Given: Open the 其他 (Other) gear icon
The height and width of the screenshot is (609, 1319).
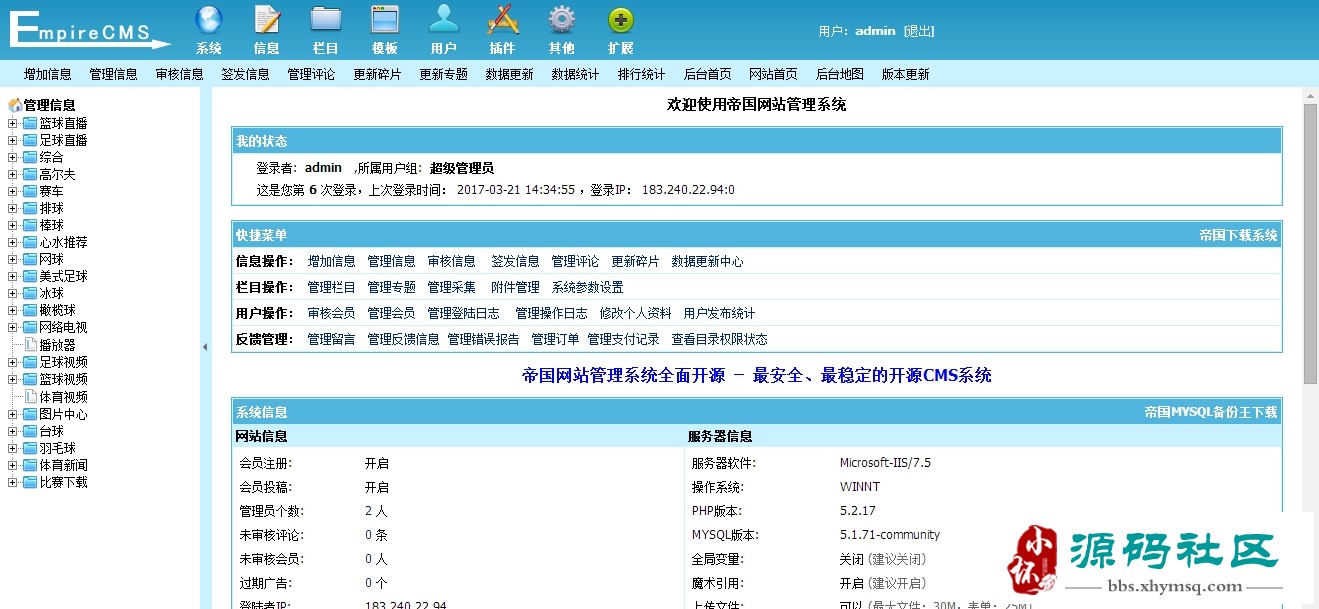Looking at the screenshot, I should tap(562, 19).
